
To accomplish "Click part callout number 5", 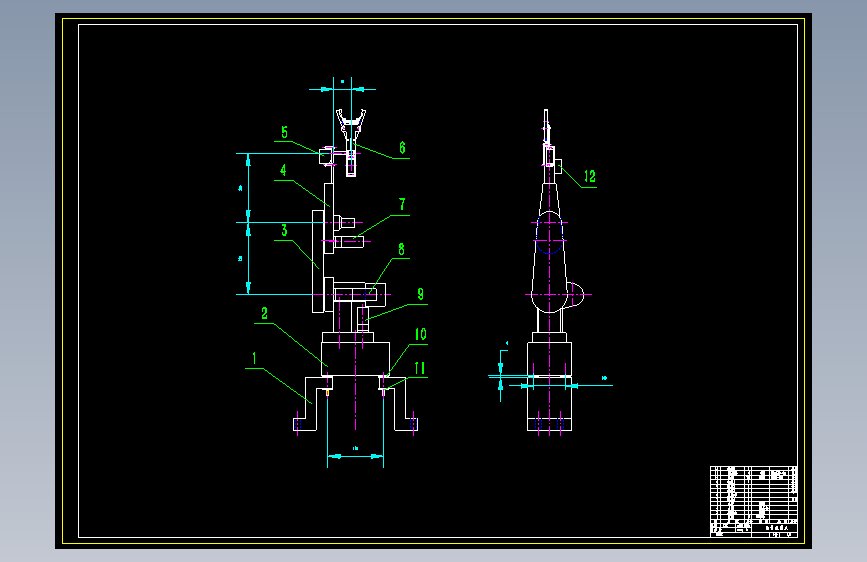I will (284, 132).
